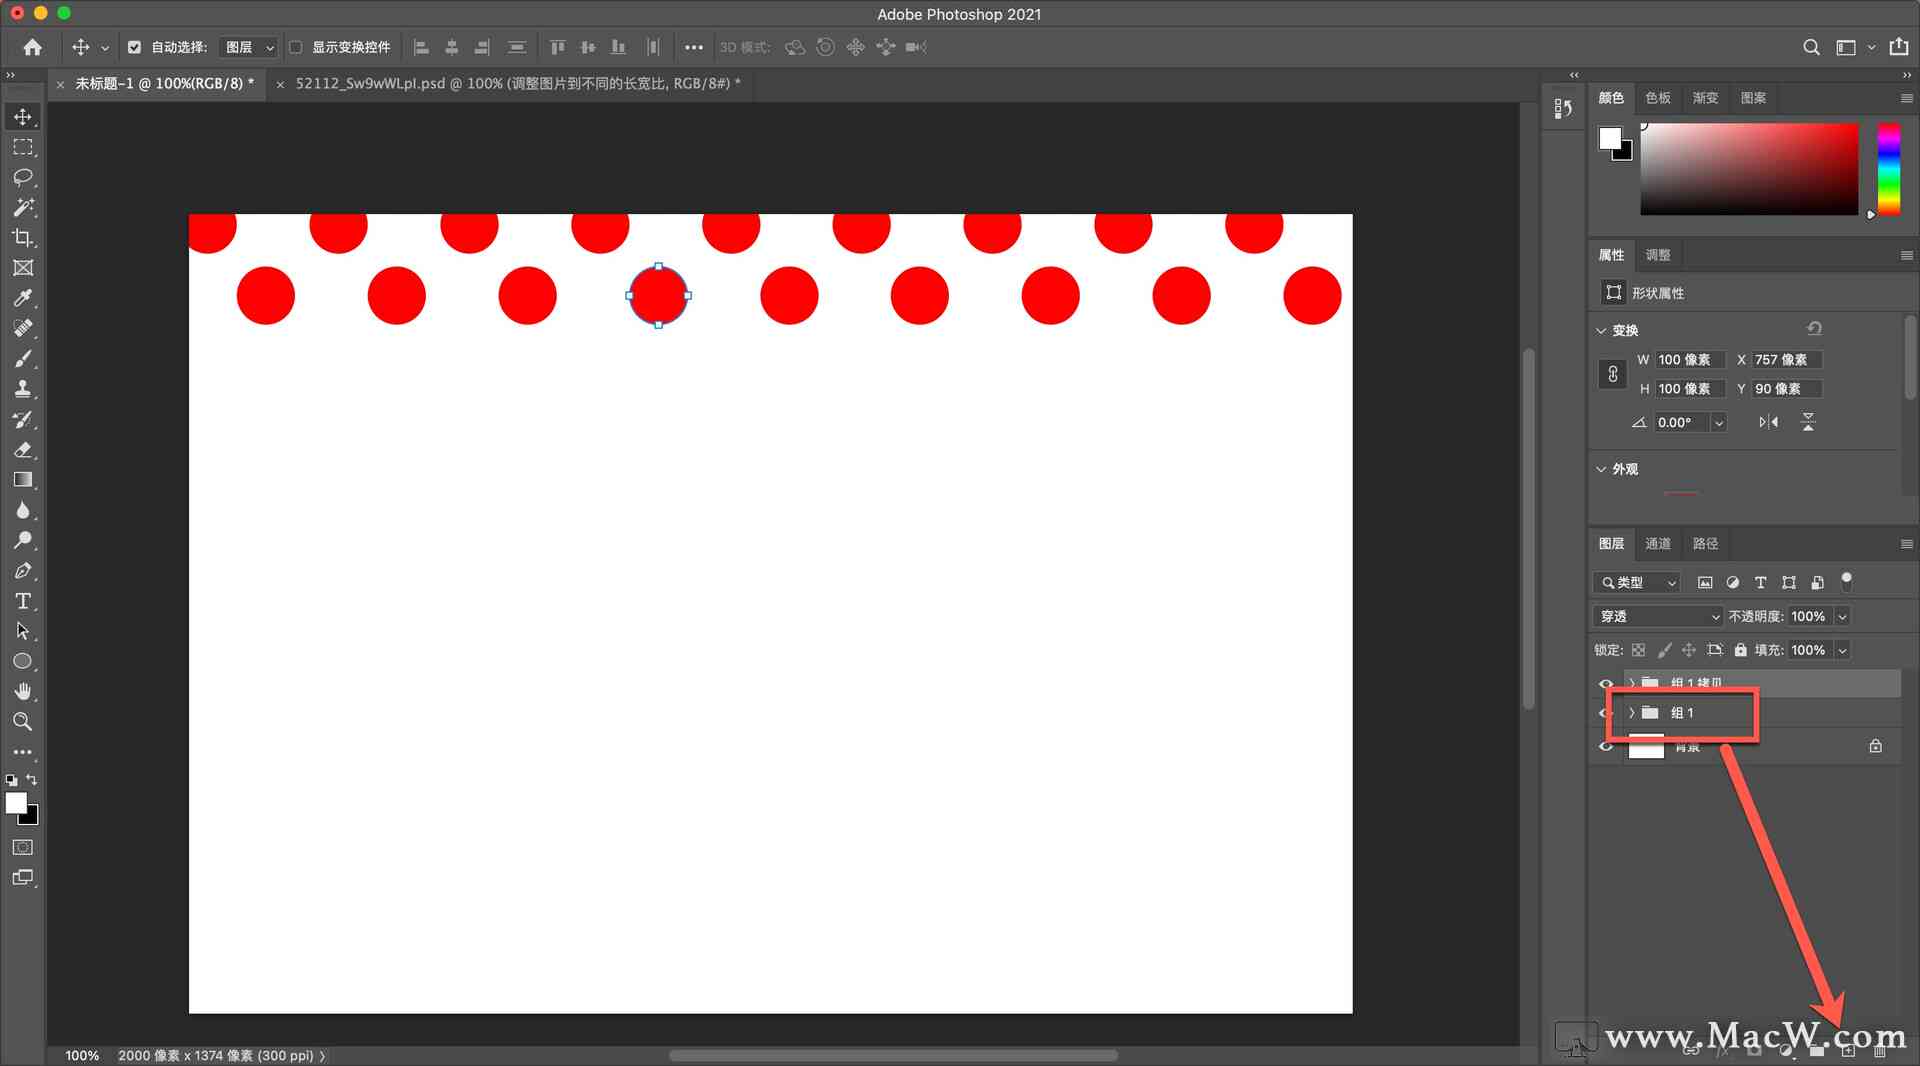Open the blend mode dropdown
Image resolution: width=1920 pixels, height=1066 pixels.
coord(1658,616)
